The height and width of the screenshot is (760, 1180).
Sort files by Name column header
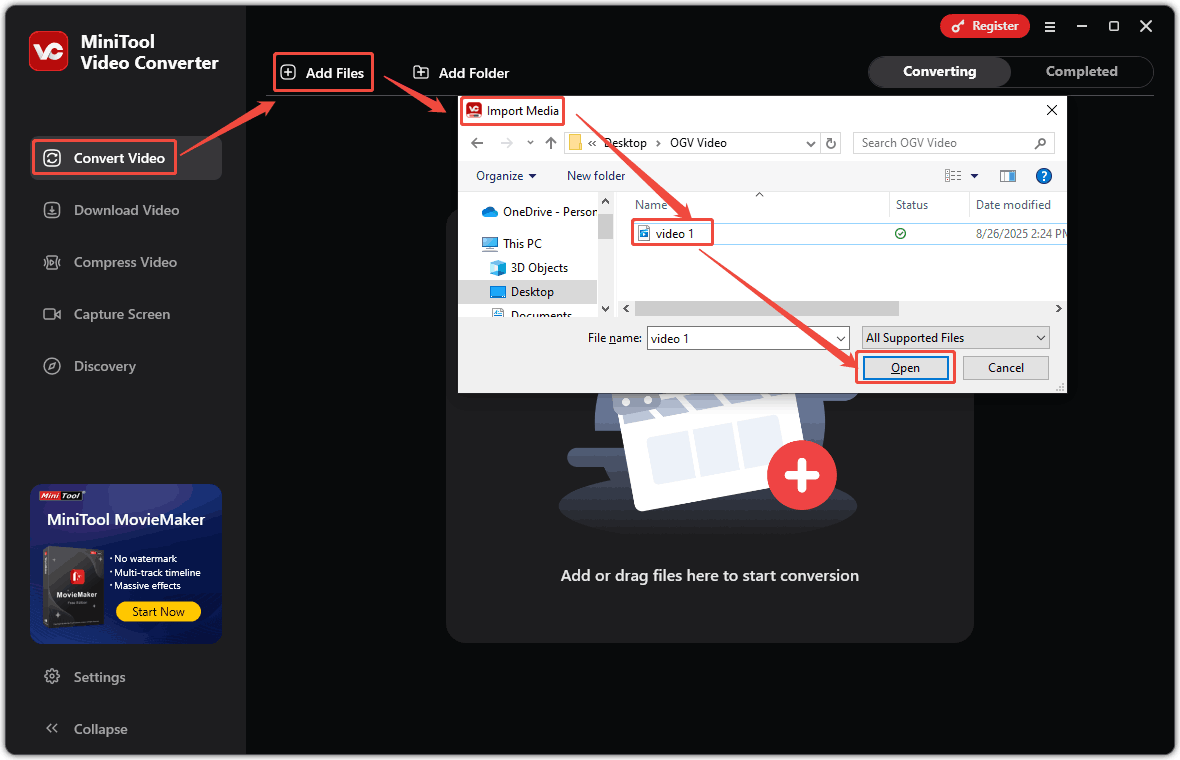point(652,205)
